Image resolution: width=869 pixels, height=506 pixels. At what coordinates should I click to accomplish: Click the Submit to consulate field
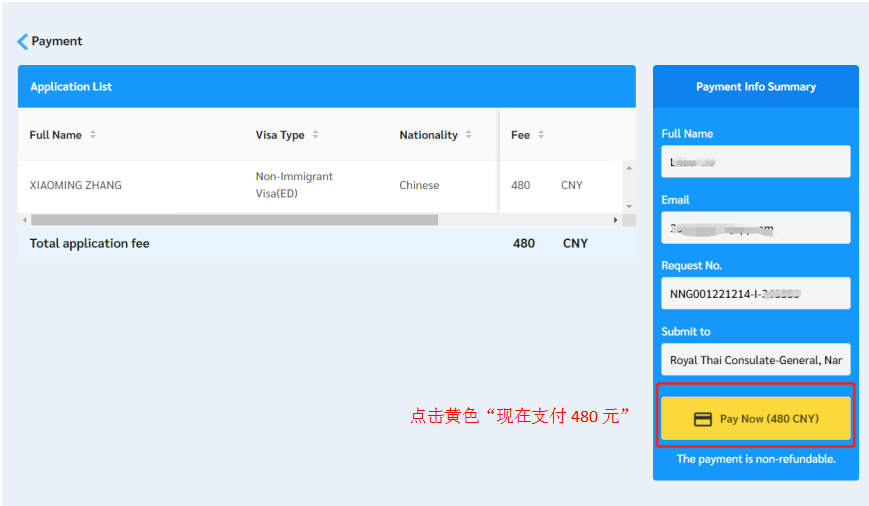click(x=755, y=359)
